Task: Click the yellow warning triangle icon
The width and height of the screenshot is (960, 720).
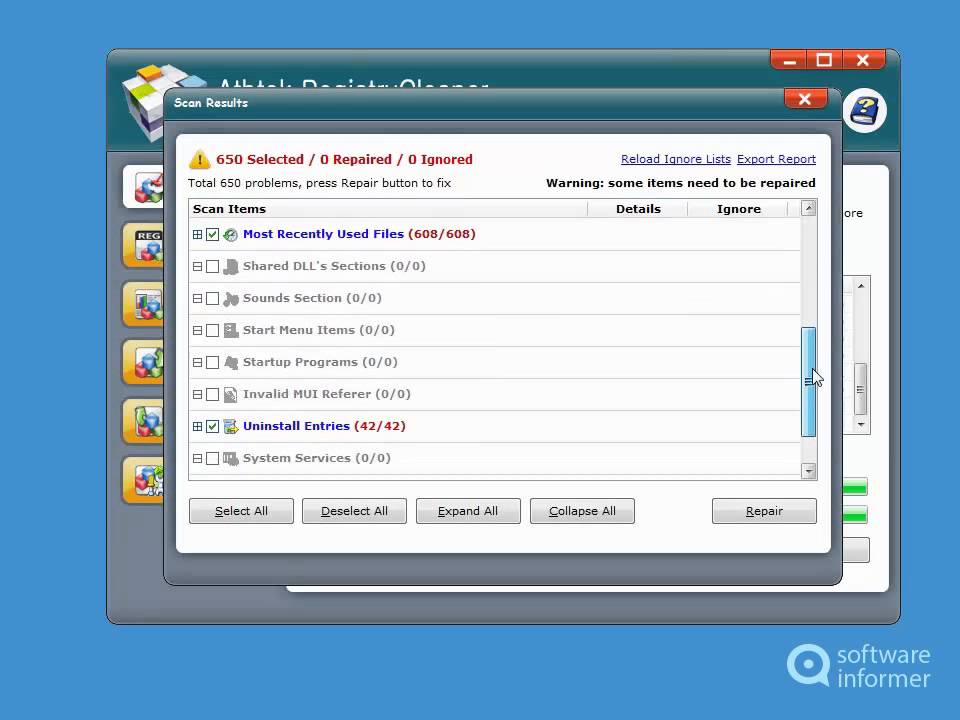Action: [199, 159]
